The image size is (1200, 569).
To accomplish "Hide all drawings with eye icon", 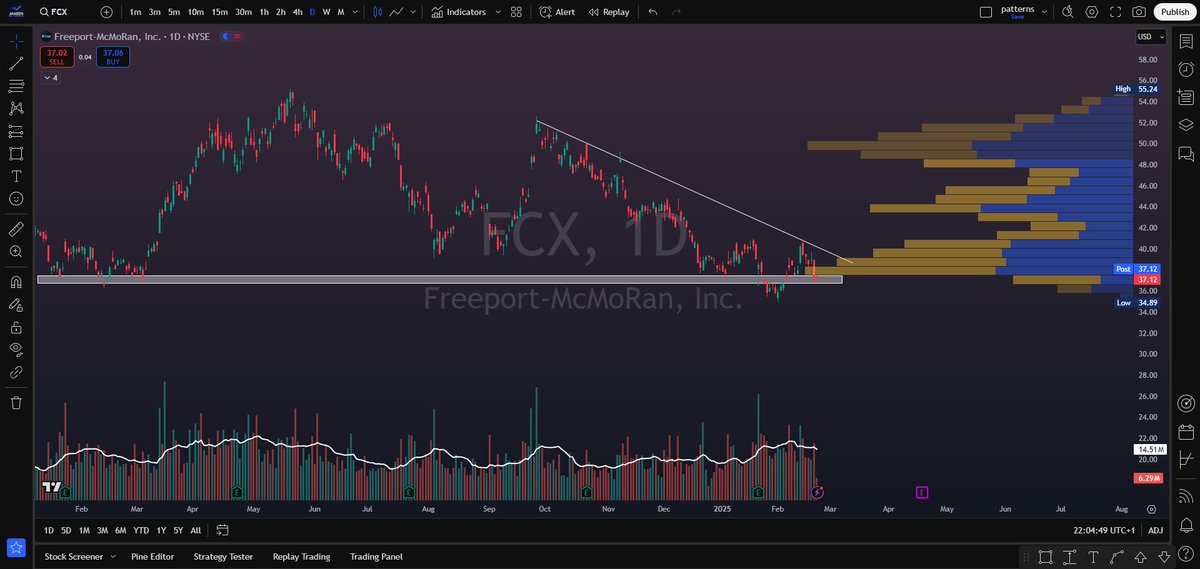I will [16, 349].
